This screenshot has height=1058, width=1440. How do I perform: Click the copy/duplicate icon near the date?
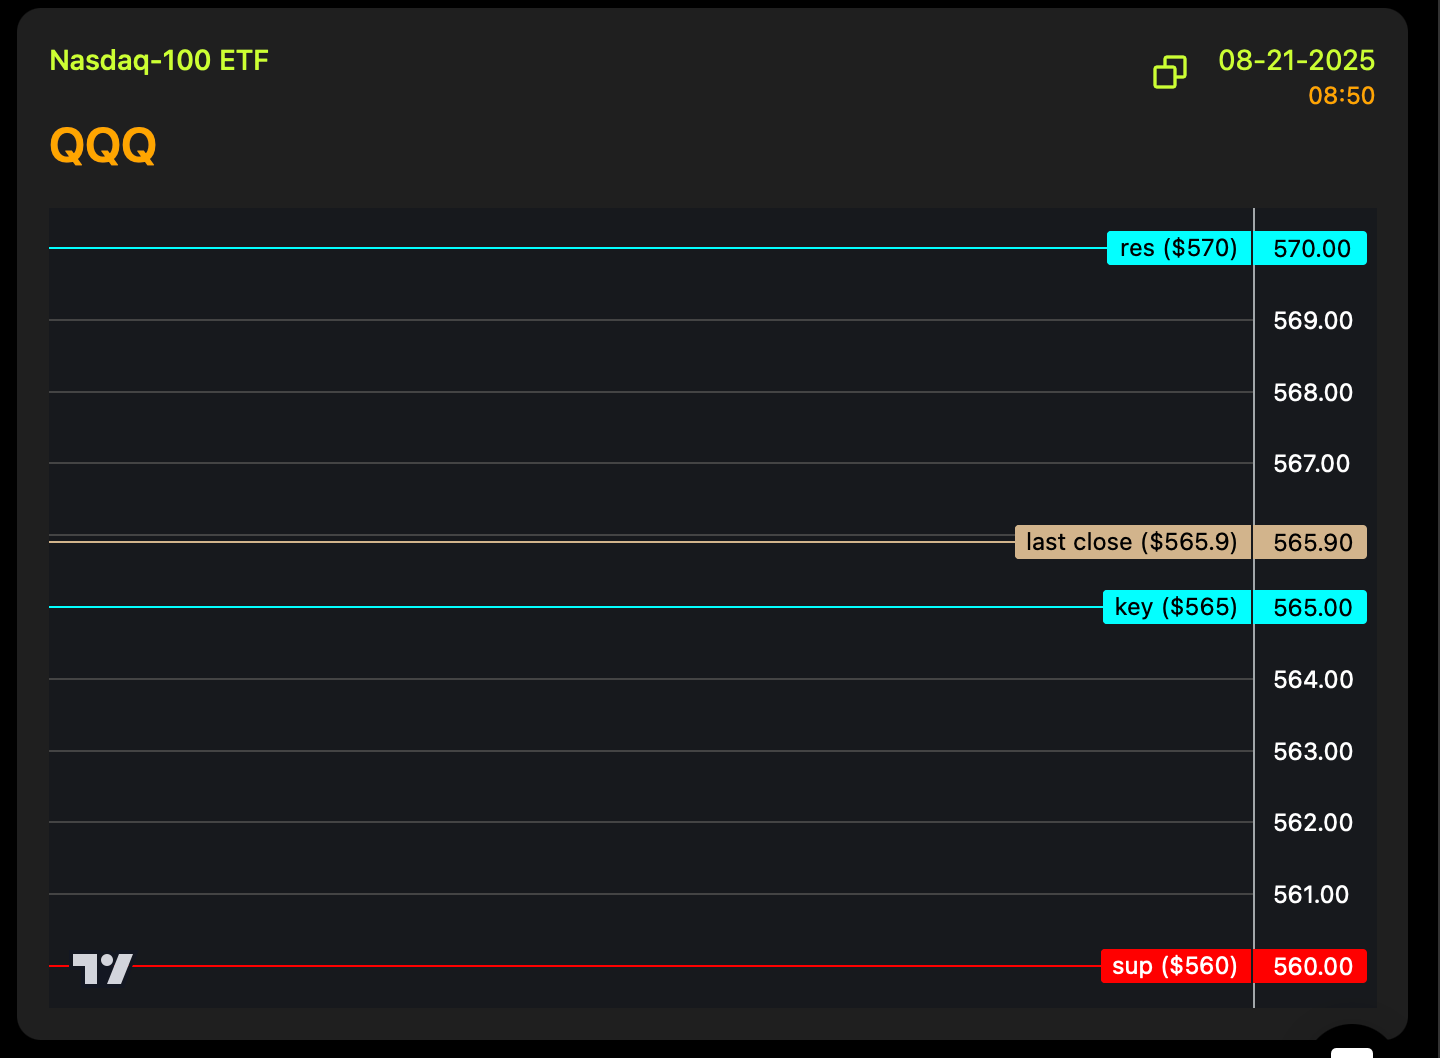pos(1169,72)
